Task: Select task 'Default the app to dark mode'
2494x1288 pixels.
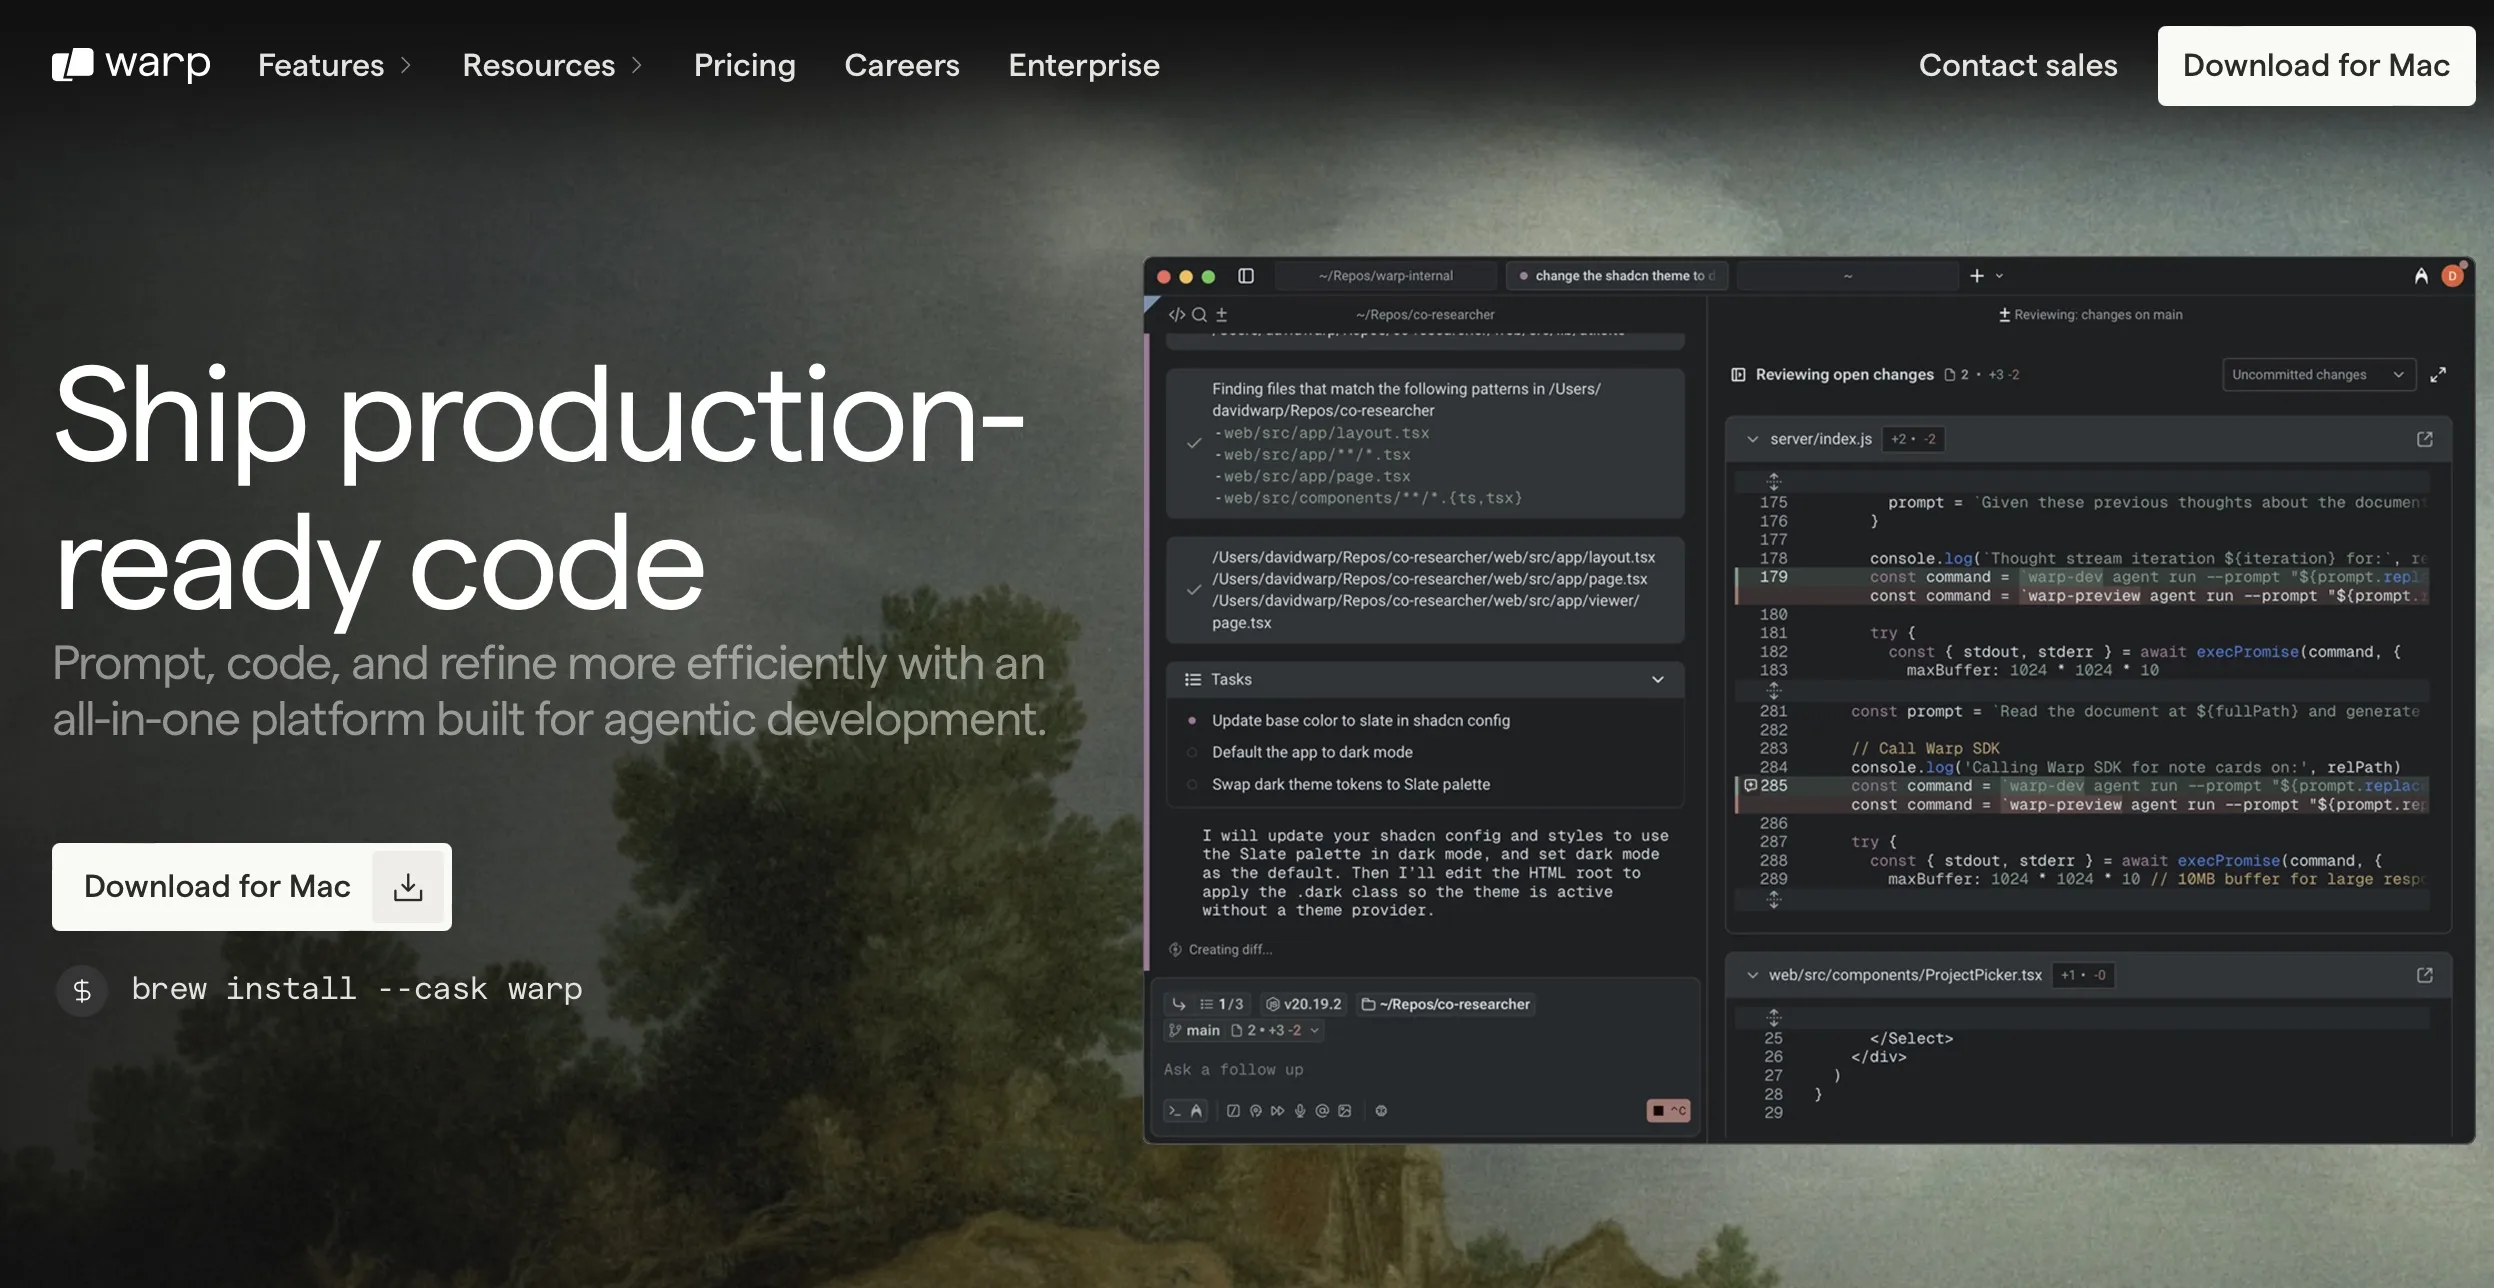Action: tap(1312, 753)
